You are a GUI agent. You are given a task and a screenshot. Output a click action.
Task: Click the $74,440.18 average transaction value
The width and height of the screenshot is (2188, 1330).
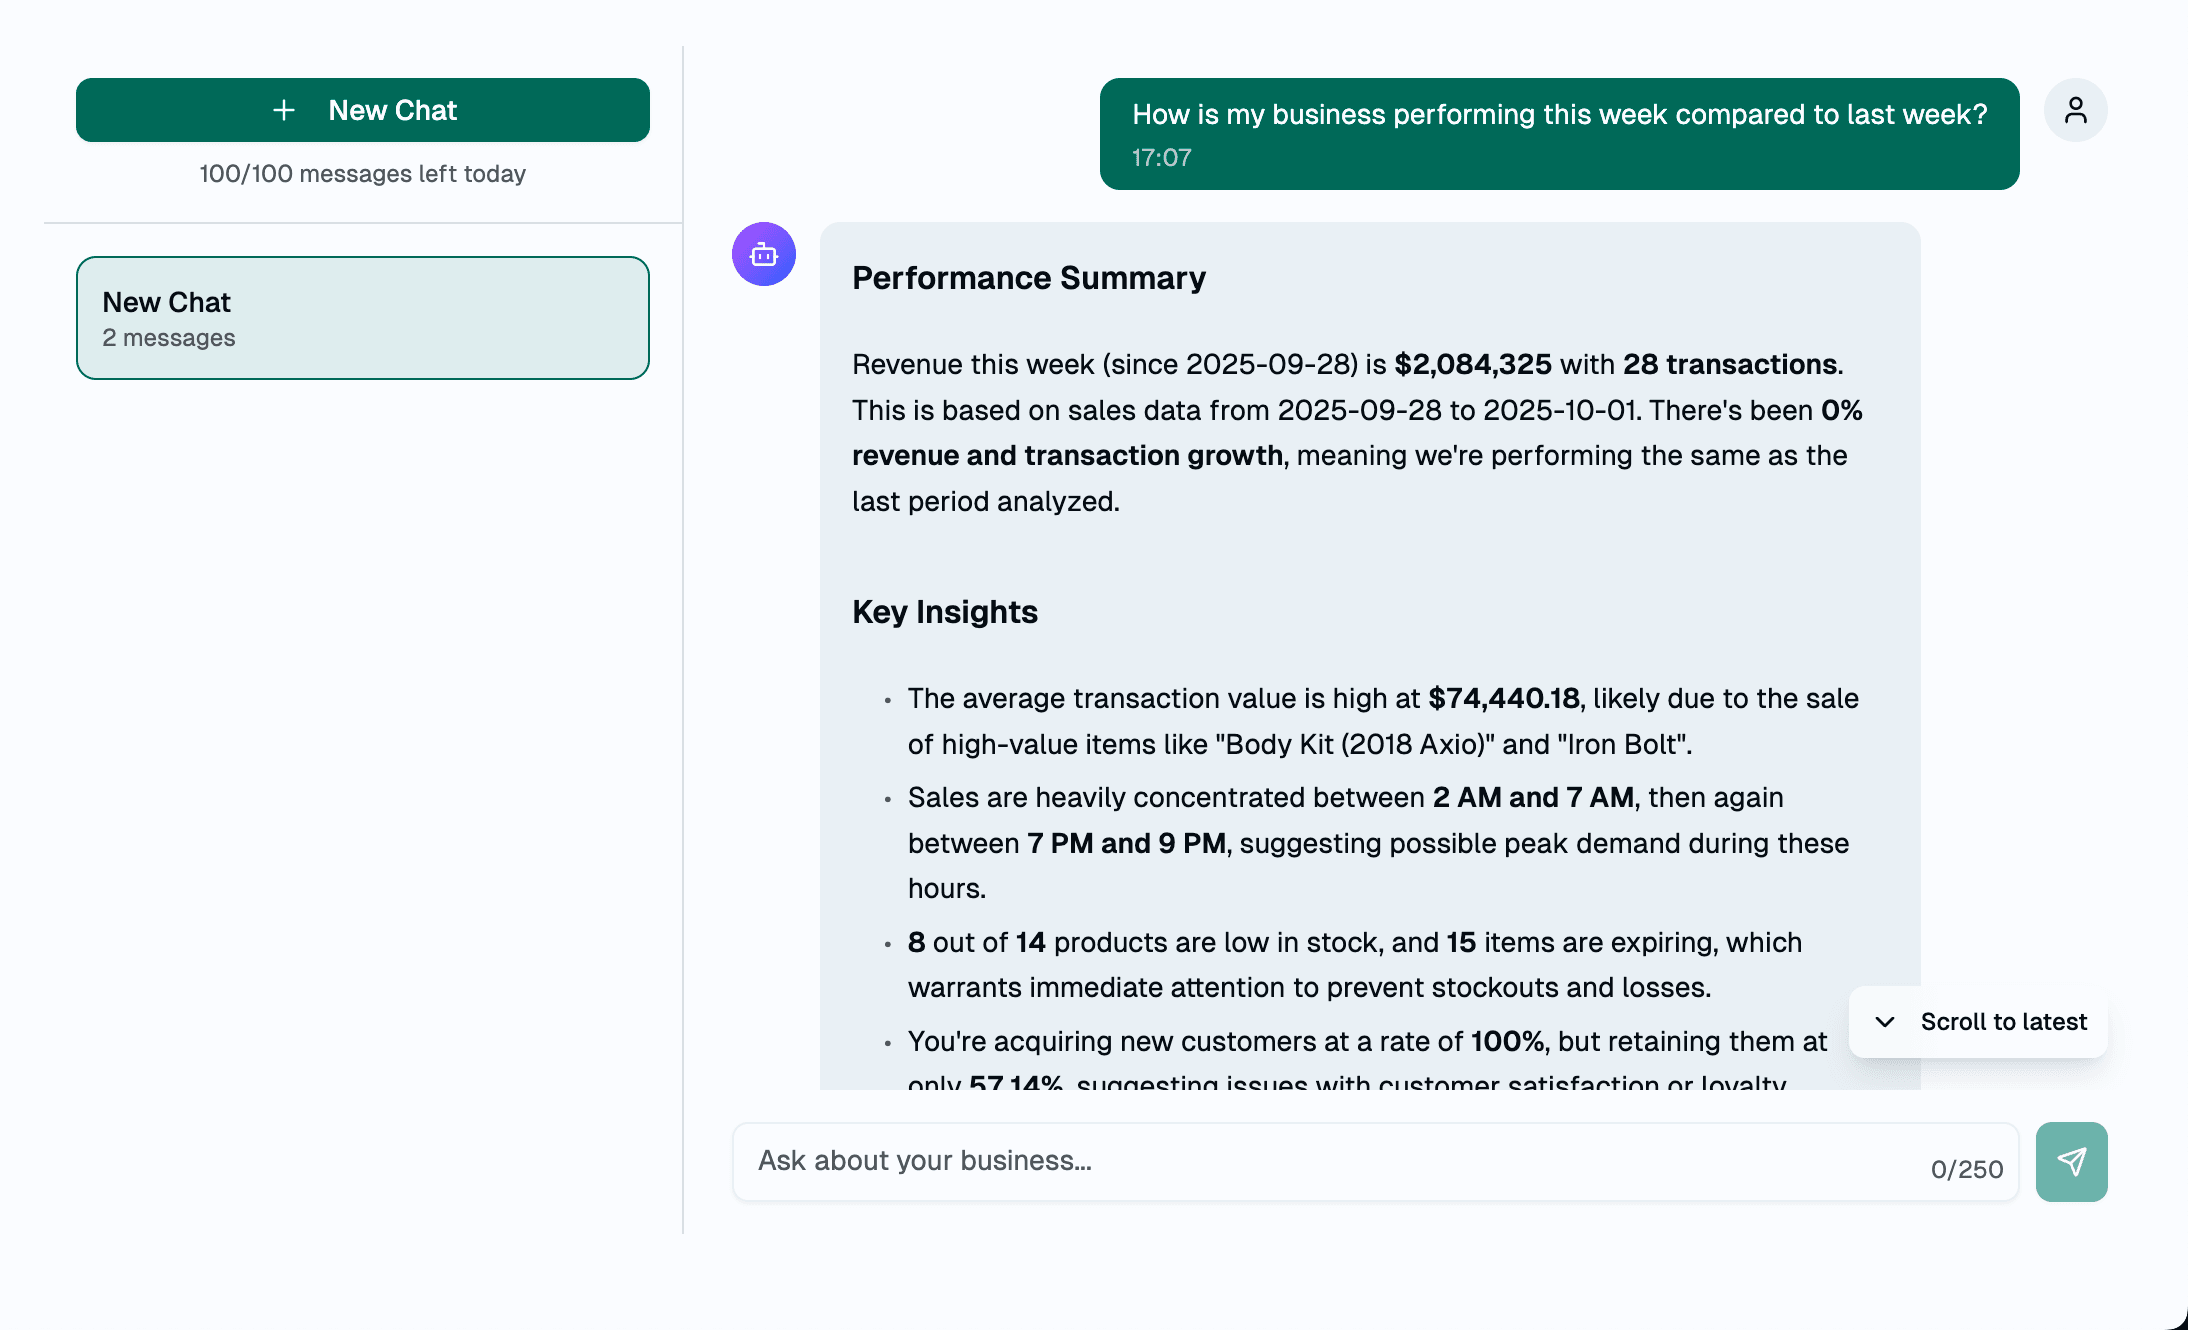1503,698
